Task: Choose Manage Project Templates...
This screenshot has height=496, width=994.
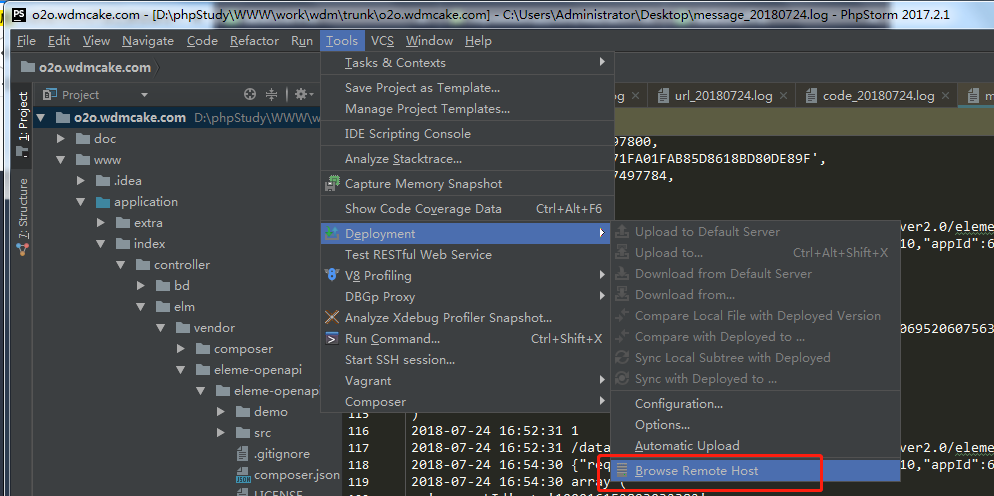Action: [x=427, y=108]
